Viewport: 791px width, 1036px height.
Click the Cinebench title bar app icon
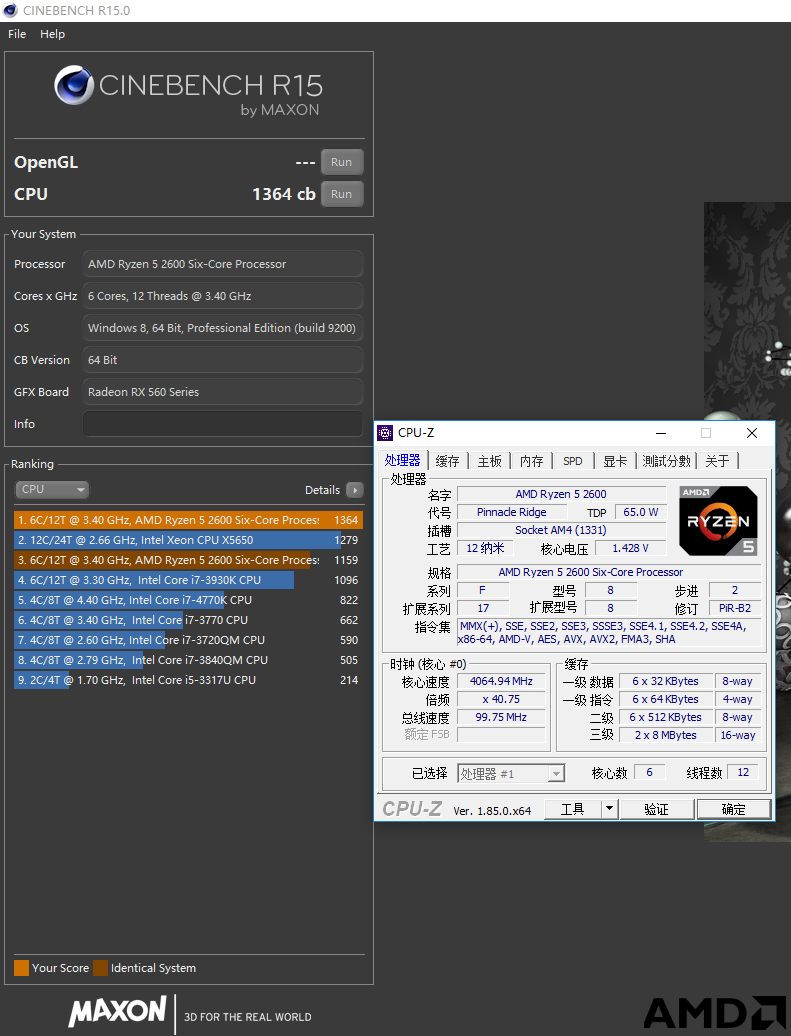tap(10, 11)
